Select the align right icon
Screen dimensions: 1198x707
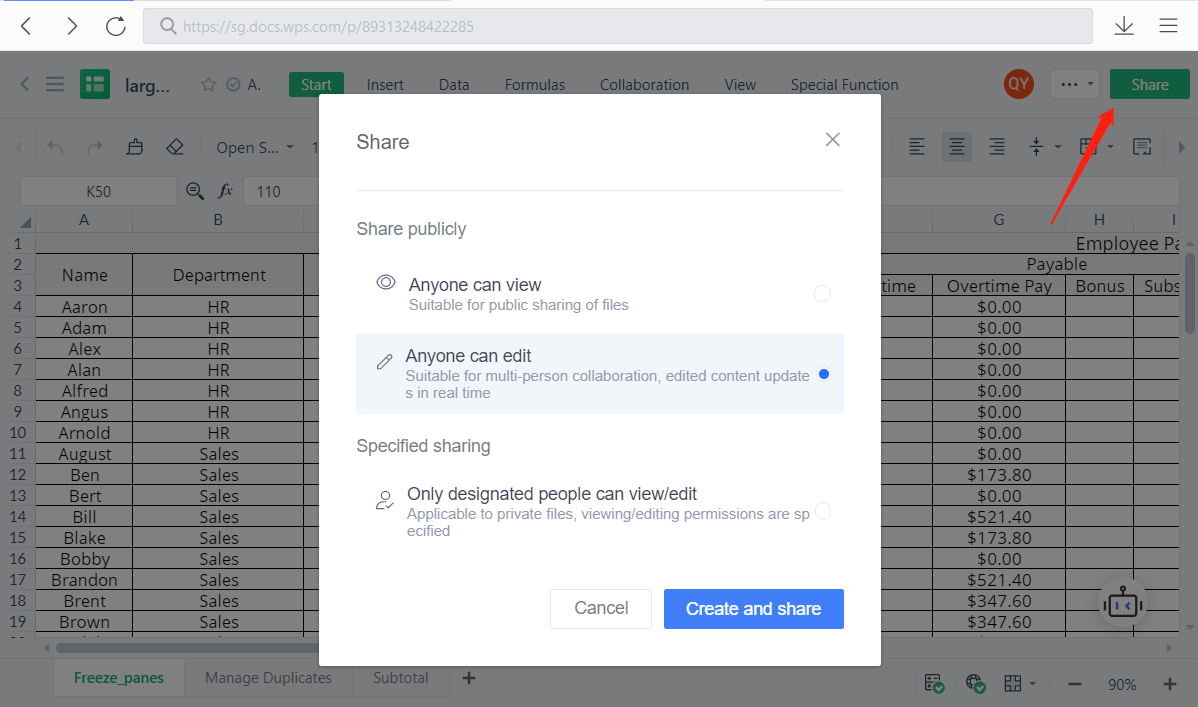[996, 146]
